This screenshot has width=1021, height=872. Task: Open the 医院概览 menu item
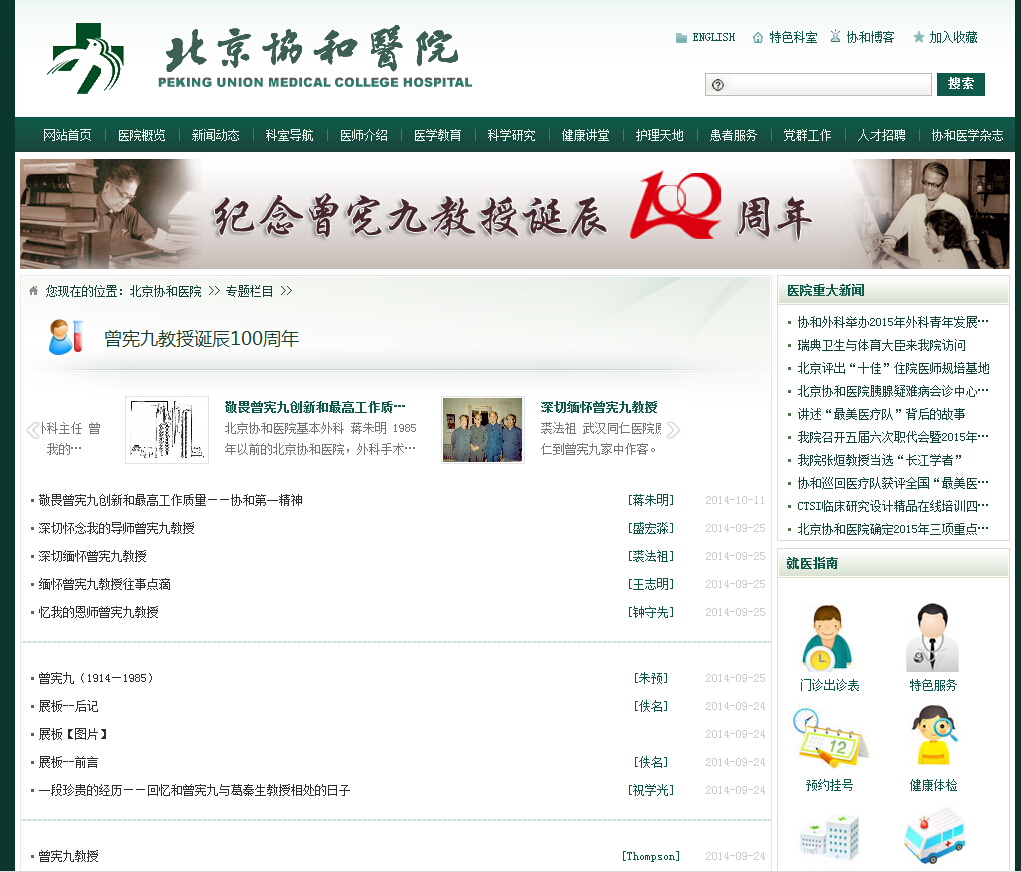pyautogui.click(x=141, y=135)
